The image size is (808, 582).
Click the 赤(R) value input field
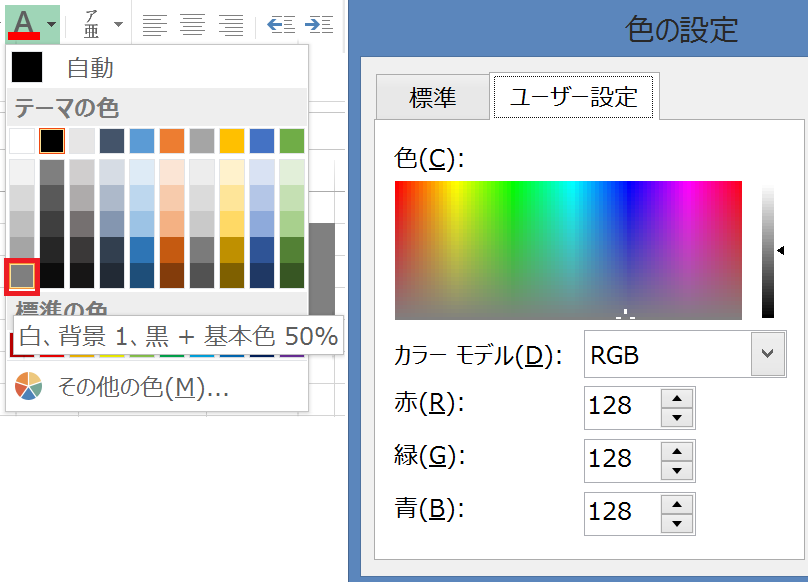click(621, 405)
